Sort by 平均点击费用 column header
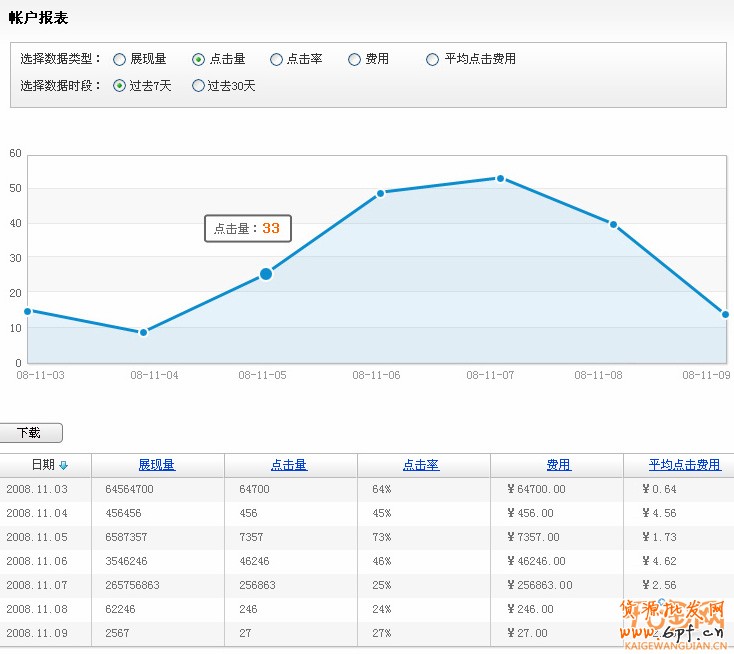Image resolution: width=734 pixels, height=654 pixels. tap(684, 465)
